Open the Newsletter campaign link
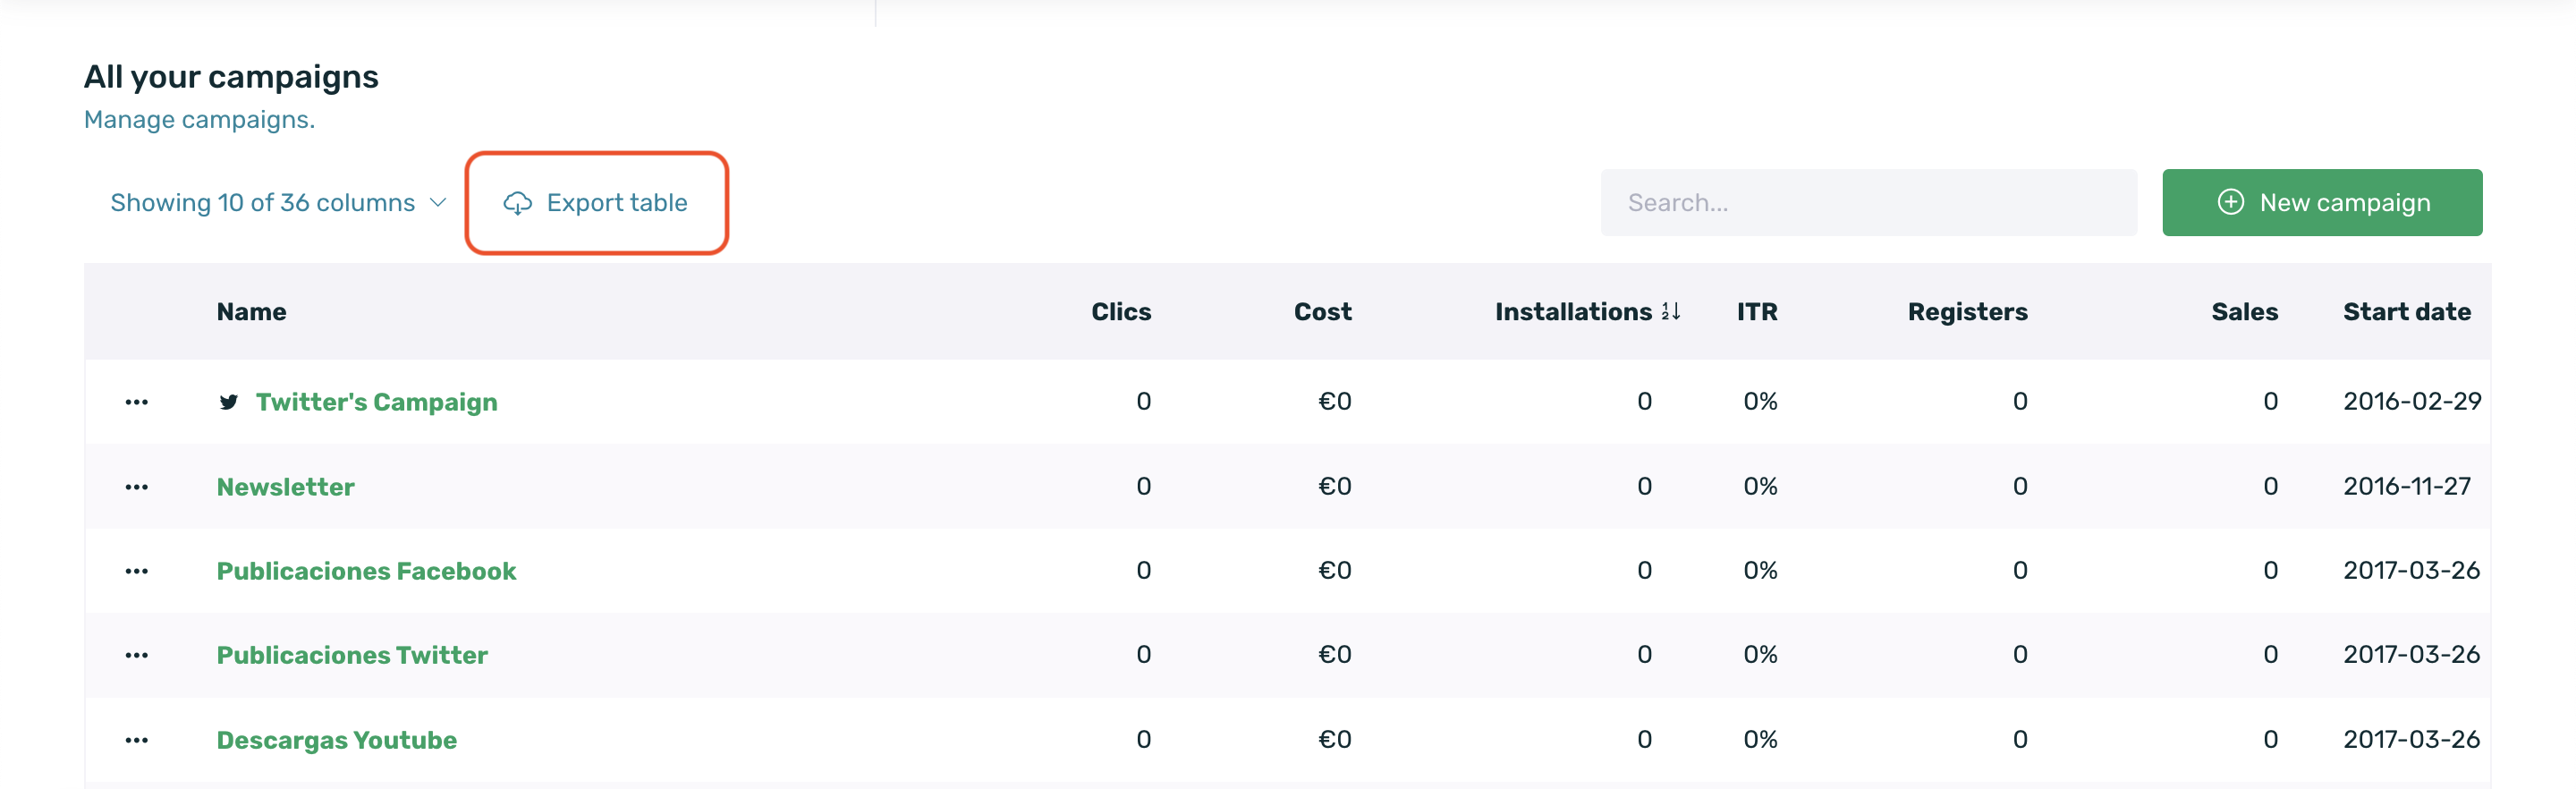 click(x=285, y=487)
